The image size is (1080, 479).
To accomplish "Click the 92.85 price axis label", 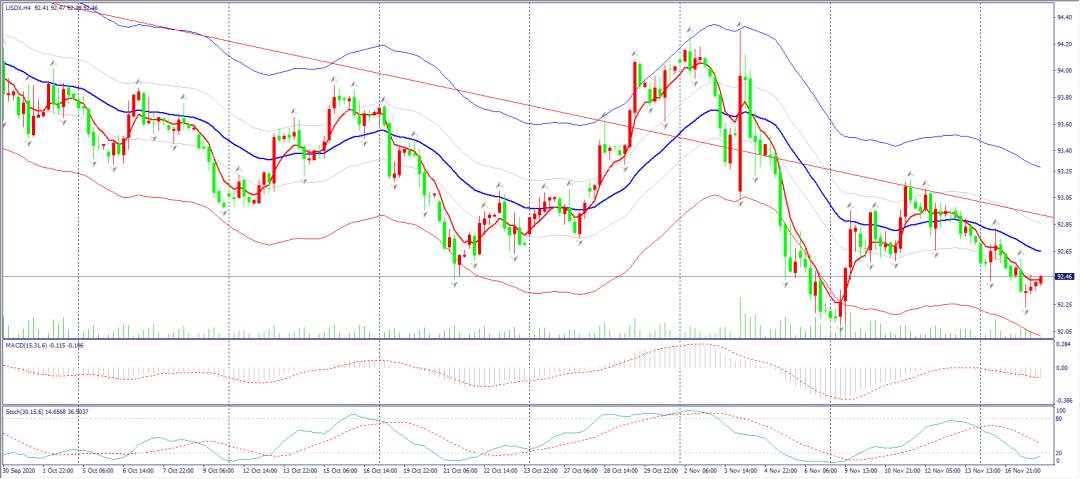I will tap(1065, 225).
